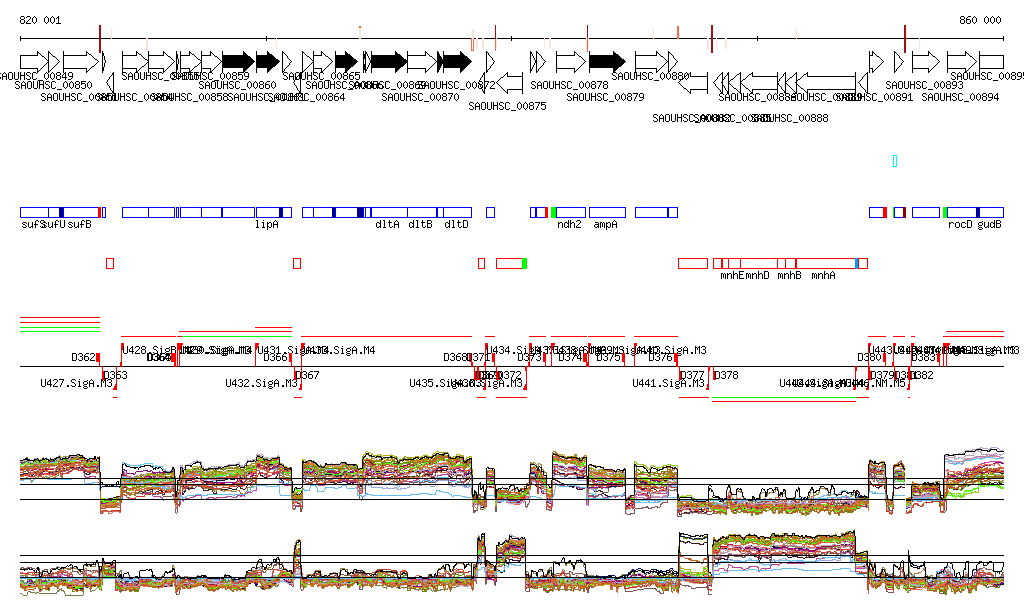This screenshot has height=611, width=1024.
Task: Click the rocD gene name
Action: click(x=960, y=225)
